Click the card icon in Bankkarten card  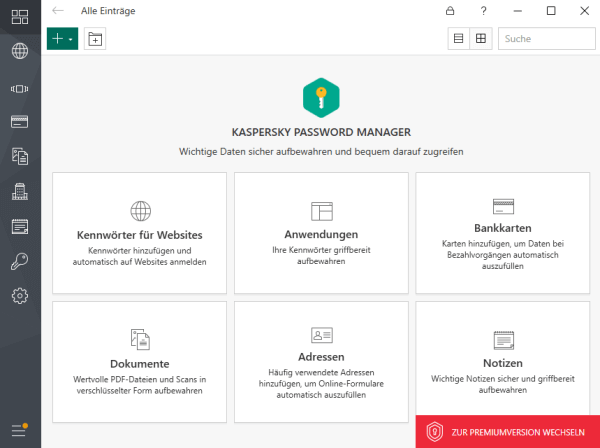click(503, 207)
